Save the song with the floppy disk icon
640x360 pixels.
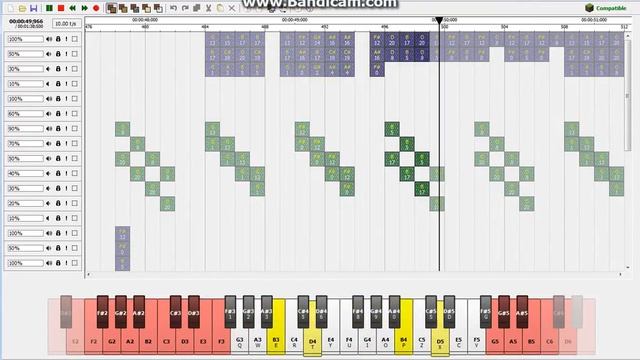coord(34,8)
